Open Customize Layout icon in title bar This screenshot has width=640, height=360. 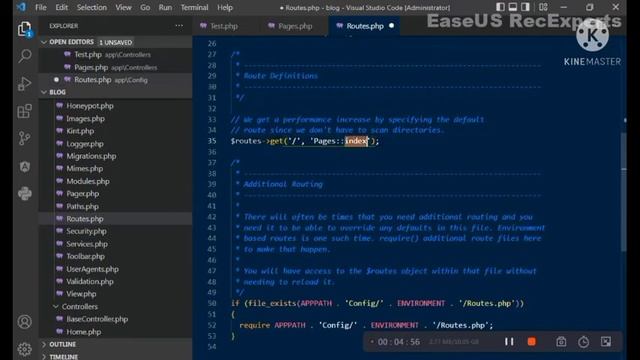click(543, 7)
